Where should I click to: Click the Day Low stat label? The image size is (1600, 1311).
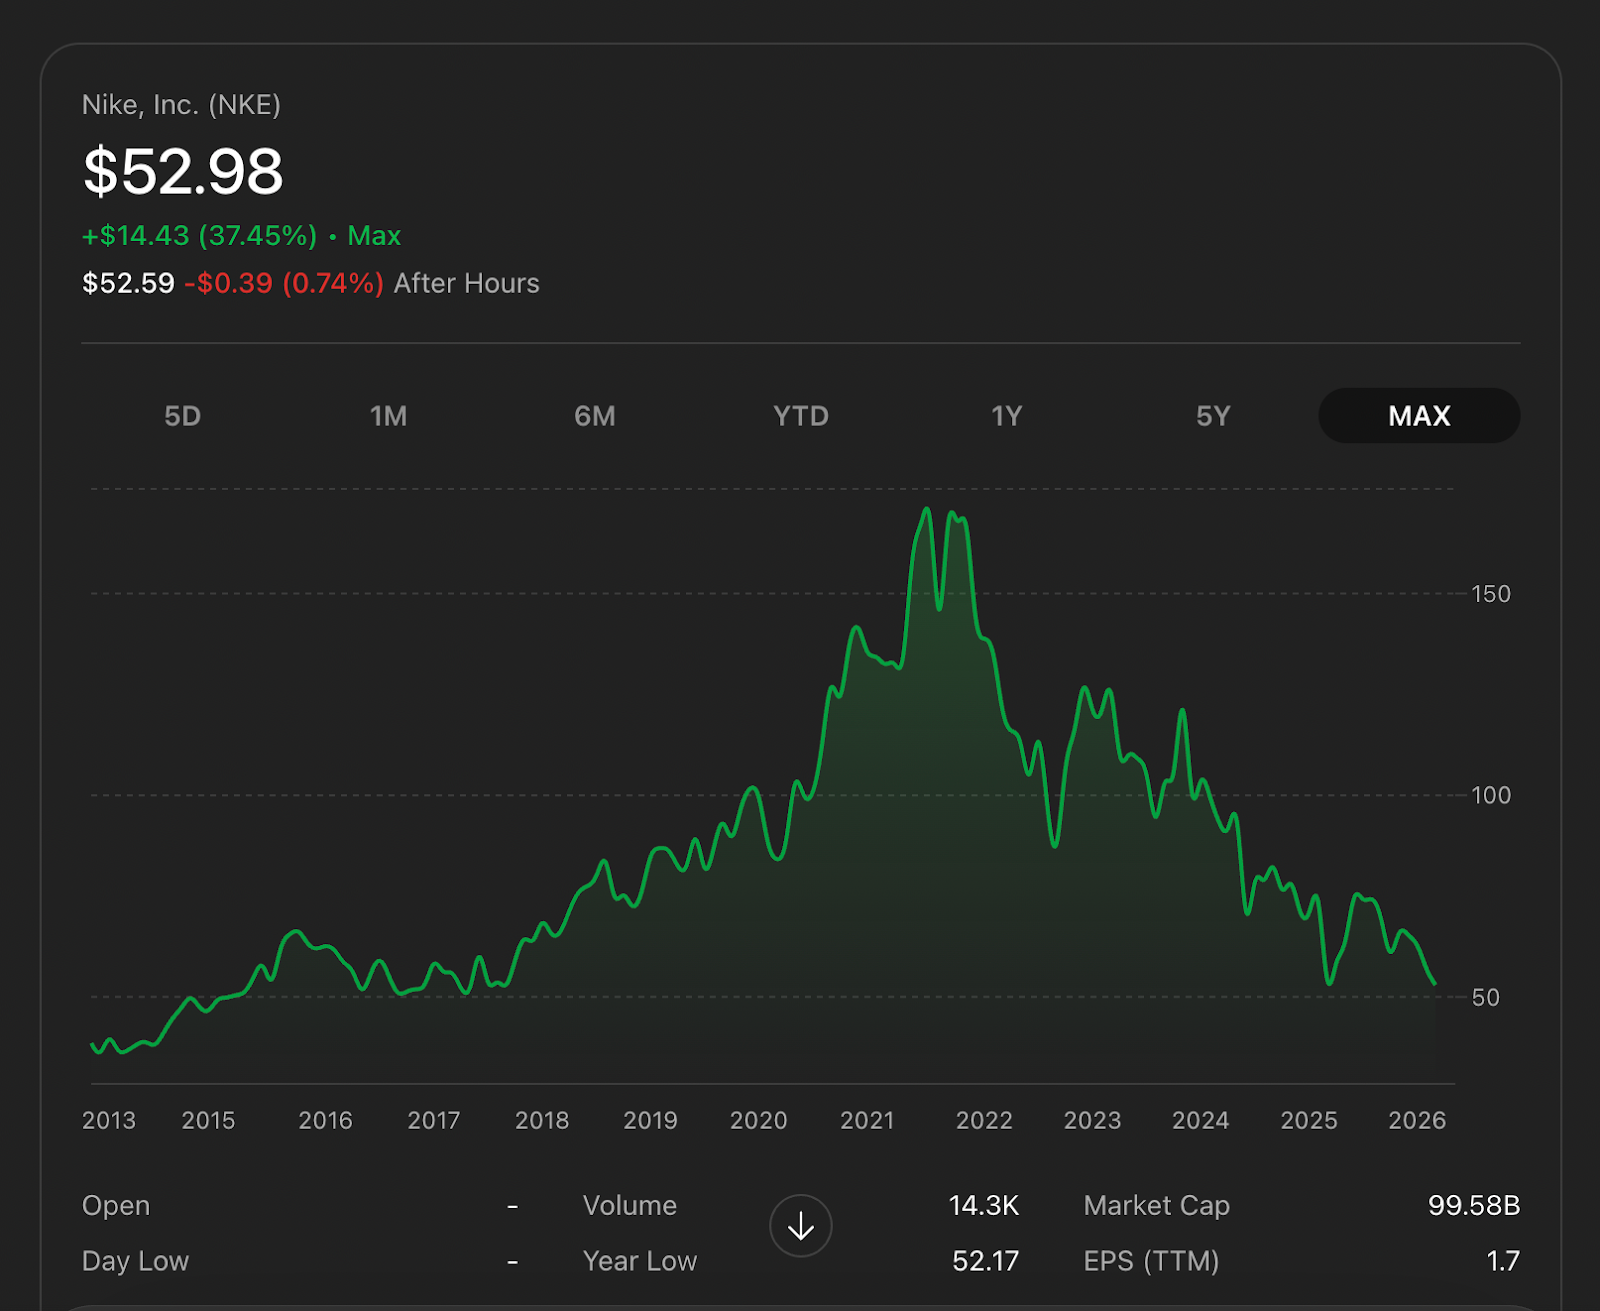pos(135,1261)
